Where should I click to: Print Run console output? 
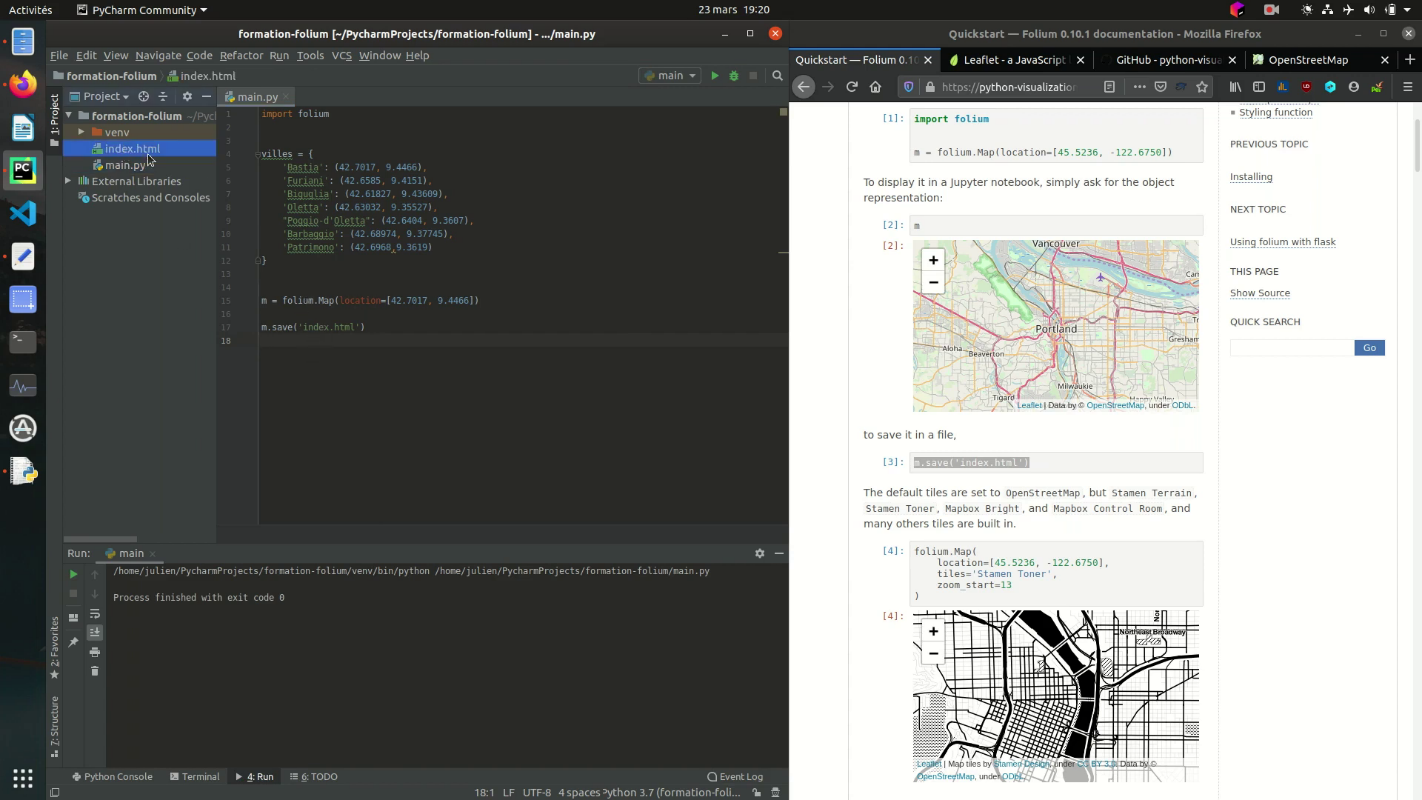point(95,652)
